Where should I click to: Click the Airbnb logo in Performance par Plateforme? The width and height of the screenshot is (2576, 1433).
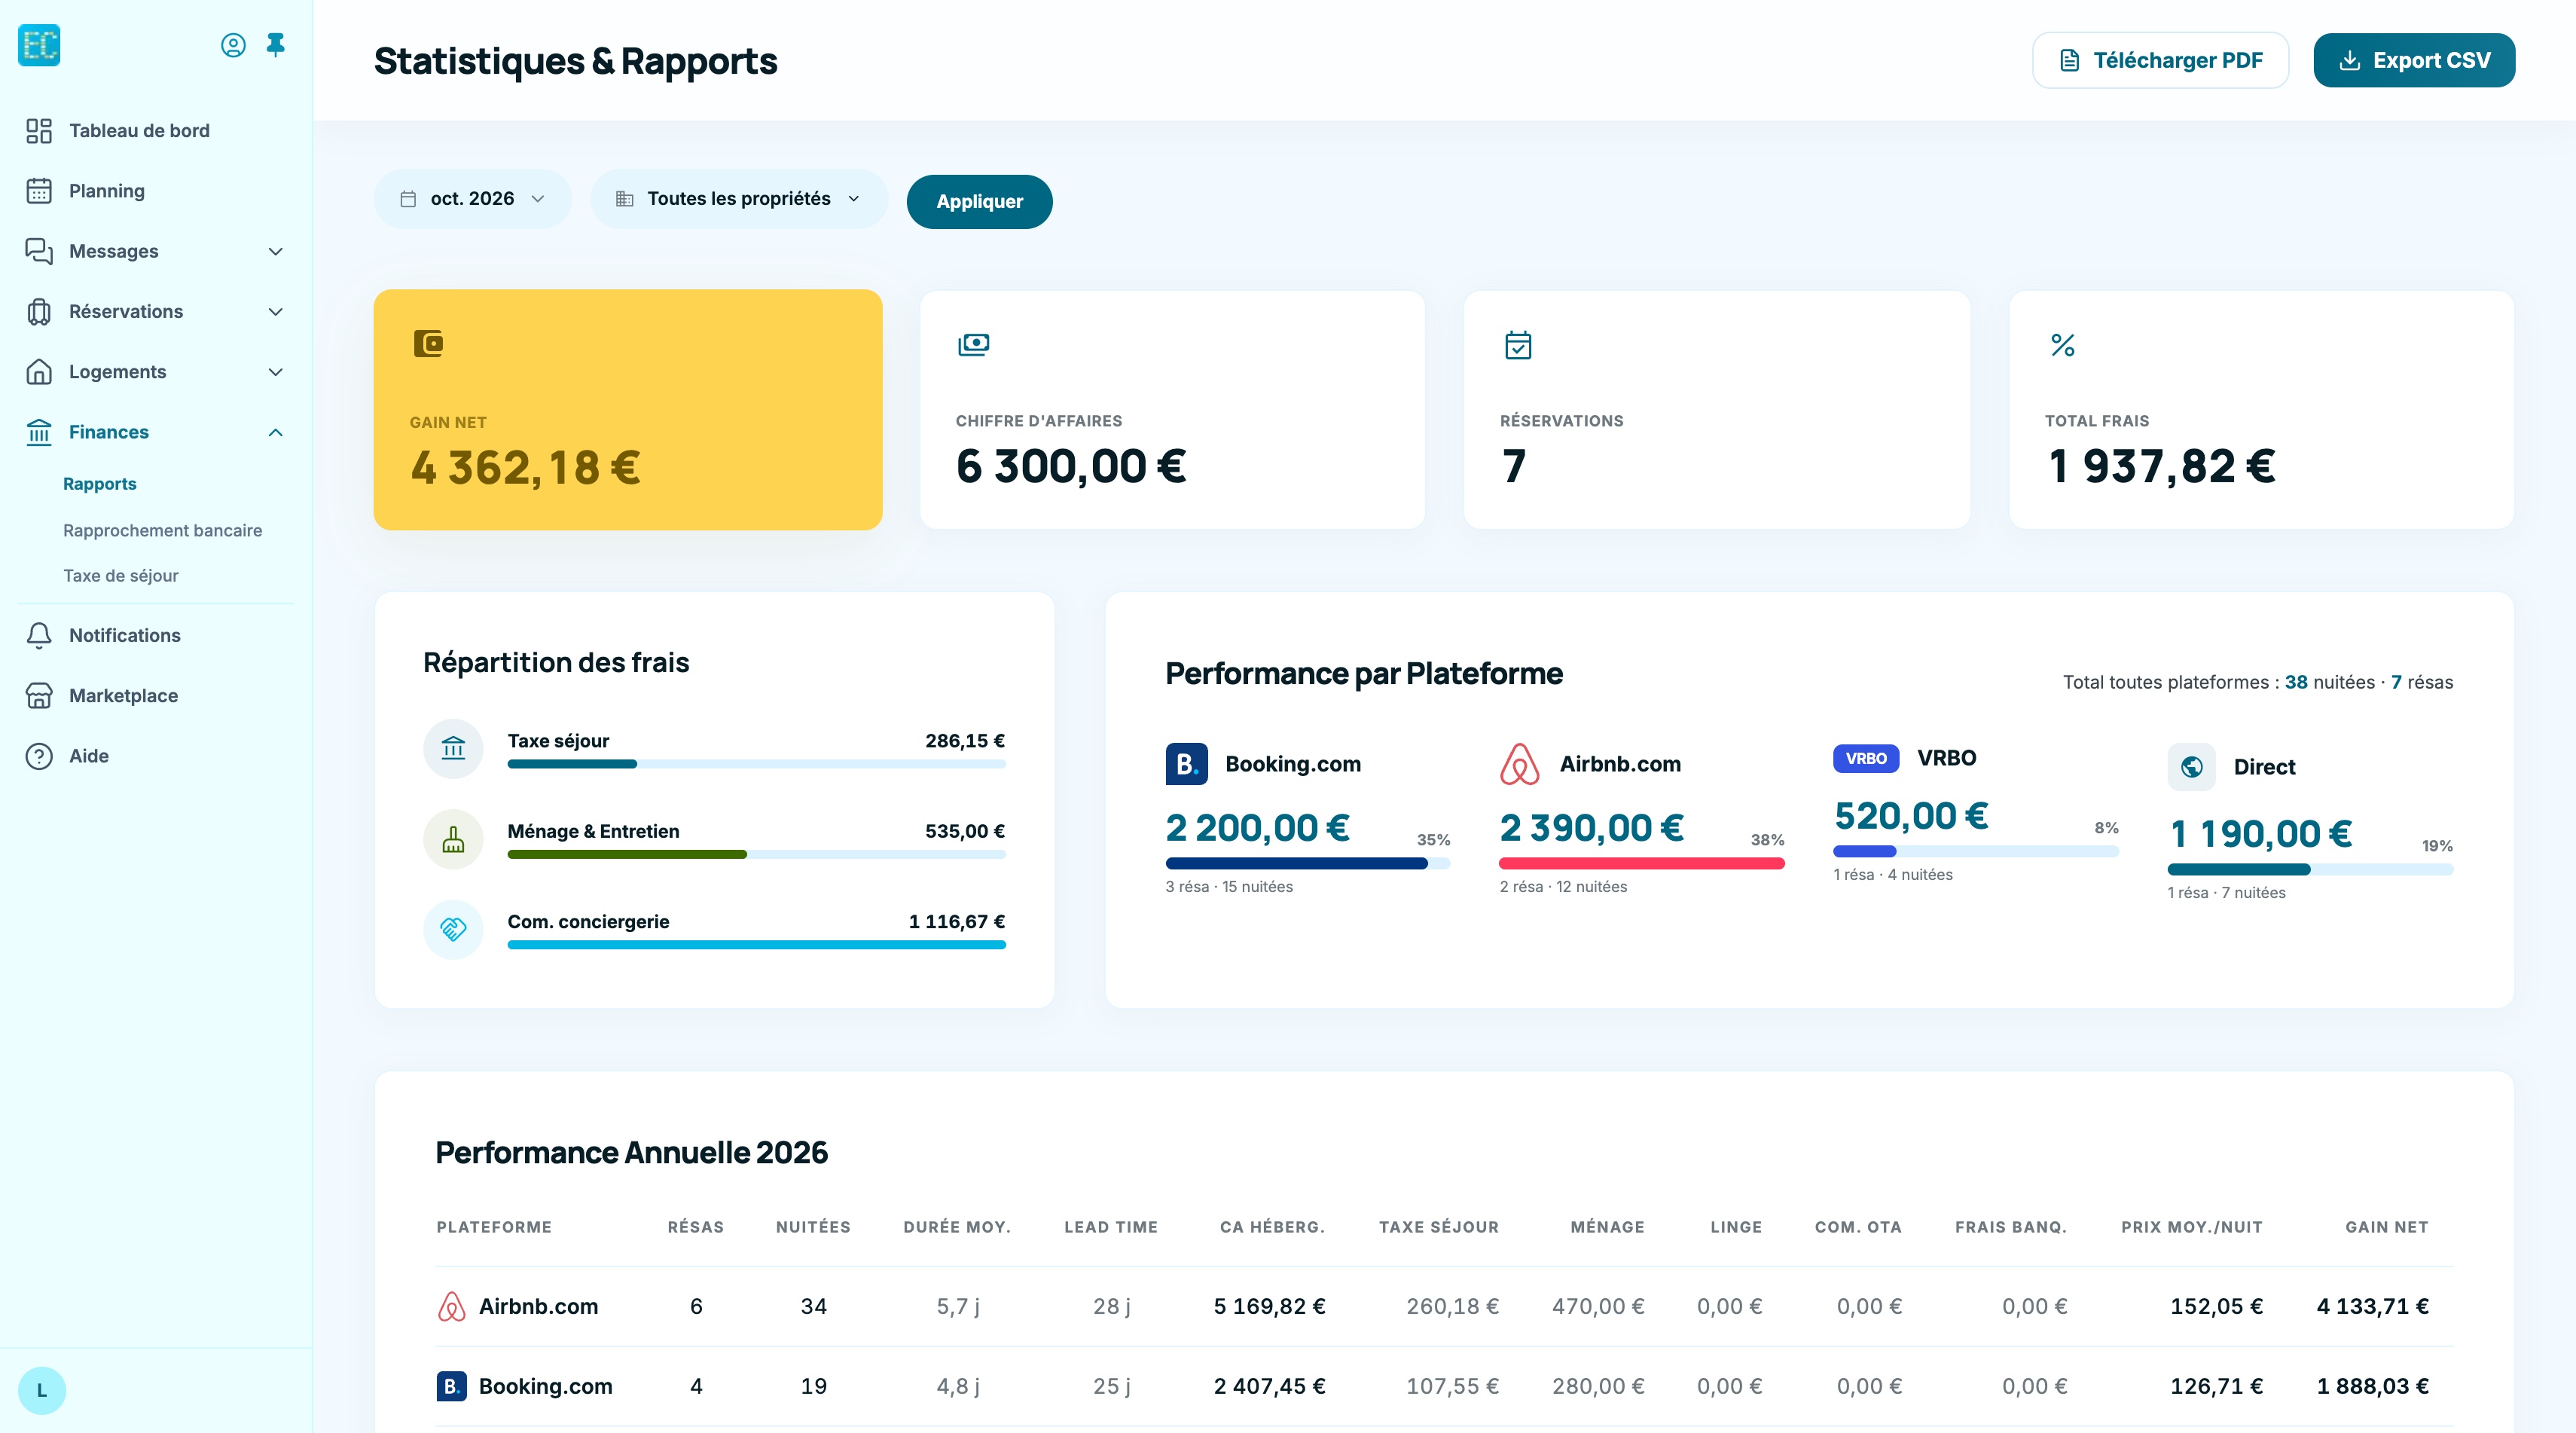point(1519,764)
